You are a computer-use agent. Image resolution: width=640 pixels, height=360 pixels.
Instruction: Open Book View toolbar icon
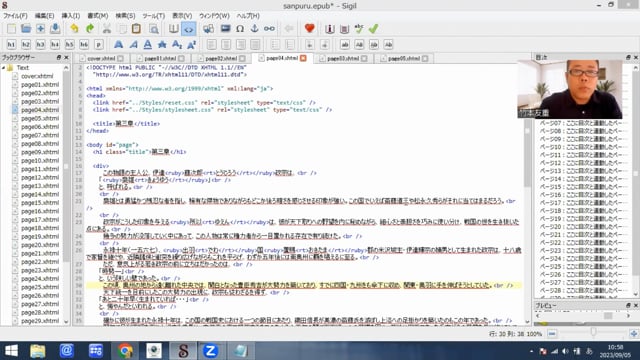point(173,29)
